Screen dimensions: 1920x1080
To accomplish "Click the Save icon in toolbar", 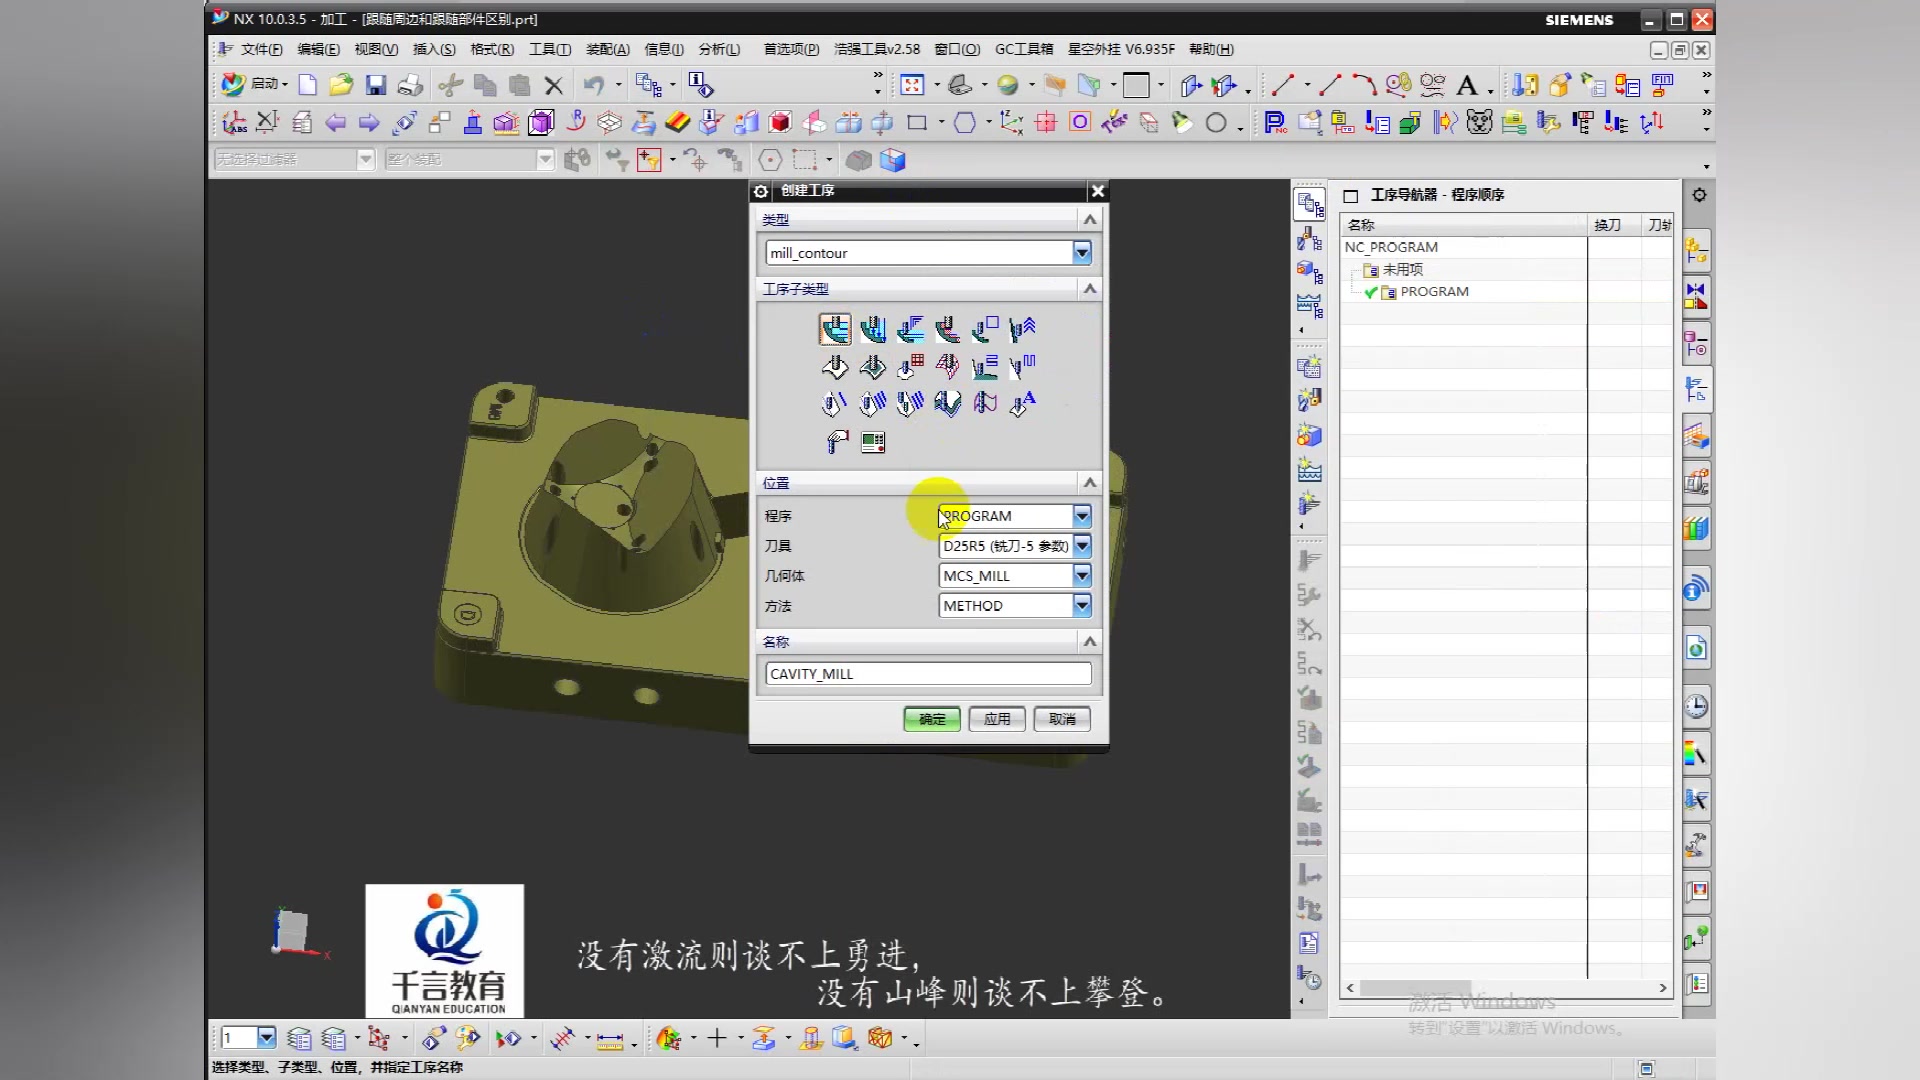I will (x=375, y=85).
